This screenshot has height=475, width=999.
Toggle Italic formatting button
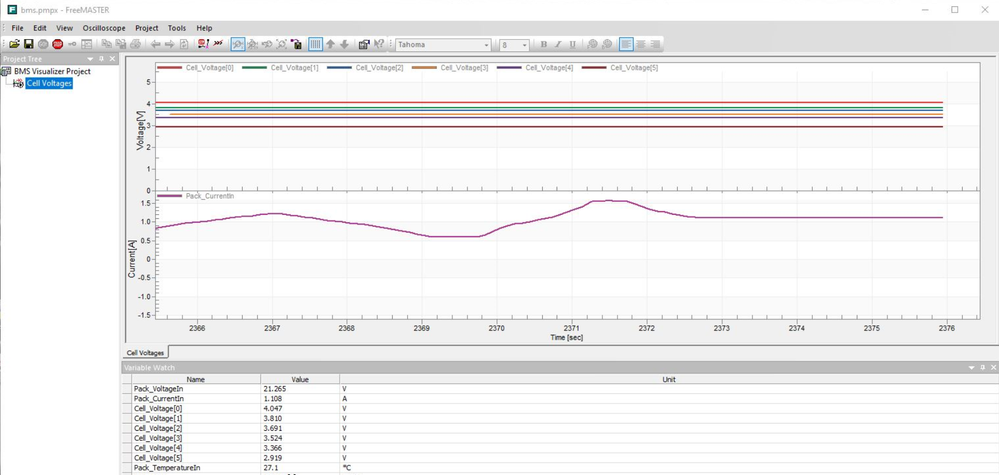558,45
